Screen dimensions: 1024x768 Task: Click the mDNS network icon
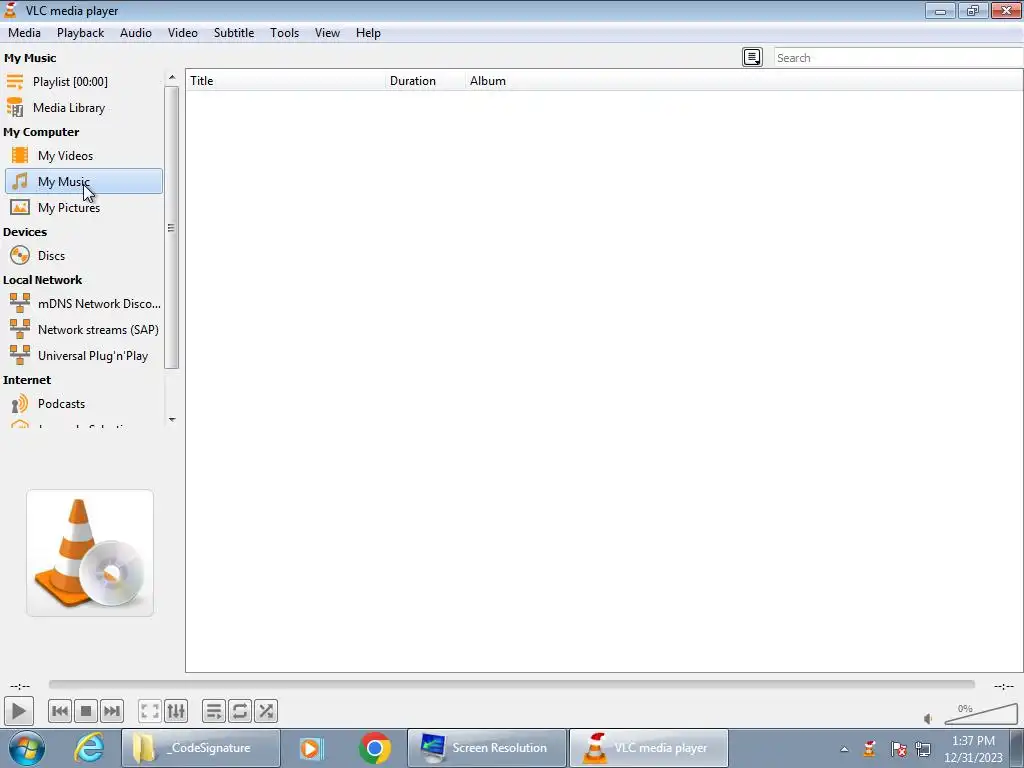coord(20,303)
